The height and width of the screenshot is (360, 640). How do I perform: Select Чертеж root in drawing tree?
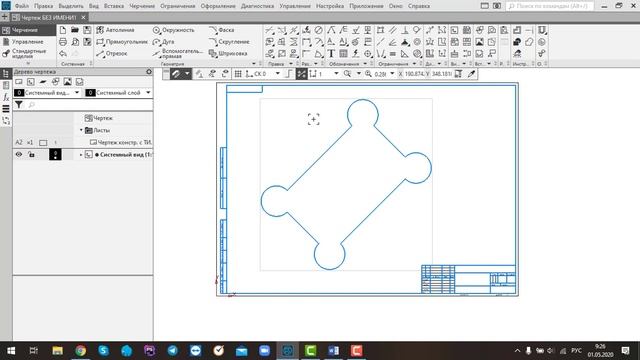99,118
